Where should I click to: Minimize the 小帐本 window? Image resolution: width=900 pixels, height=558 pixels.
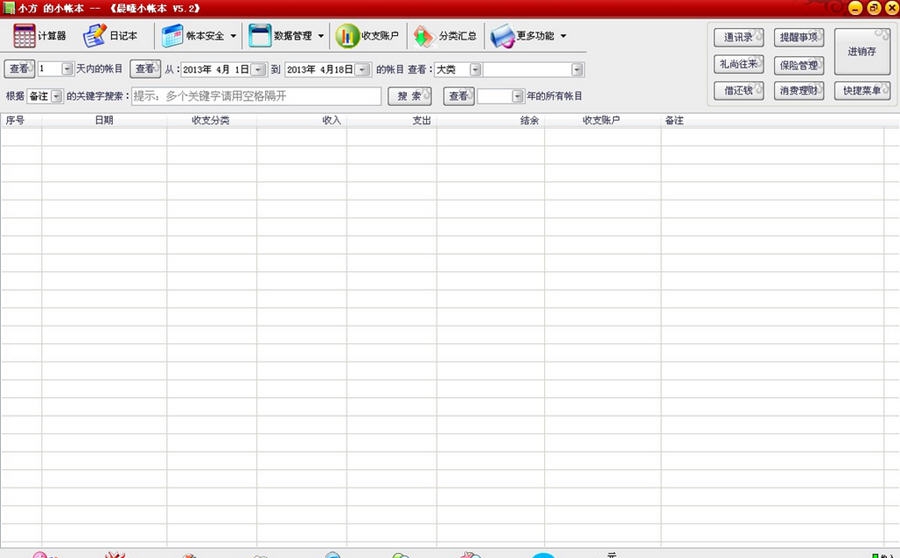click(x=855, y=8)
